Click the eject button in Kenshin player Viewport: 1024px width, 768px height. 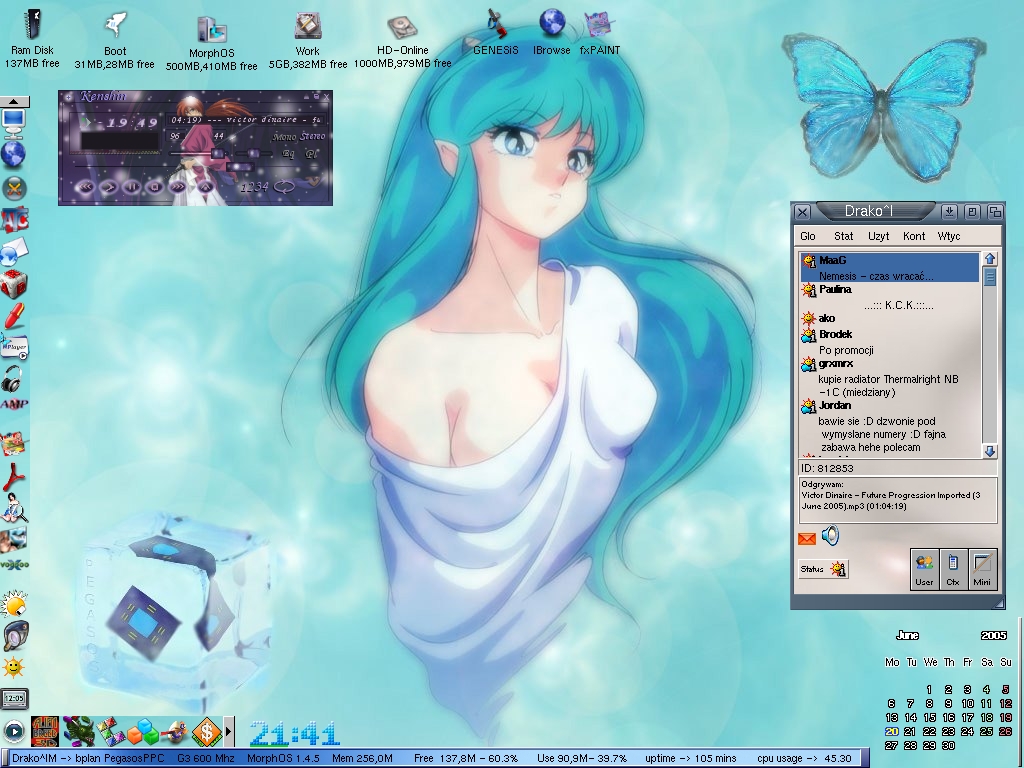pos(204,187)
